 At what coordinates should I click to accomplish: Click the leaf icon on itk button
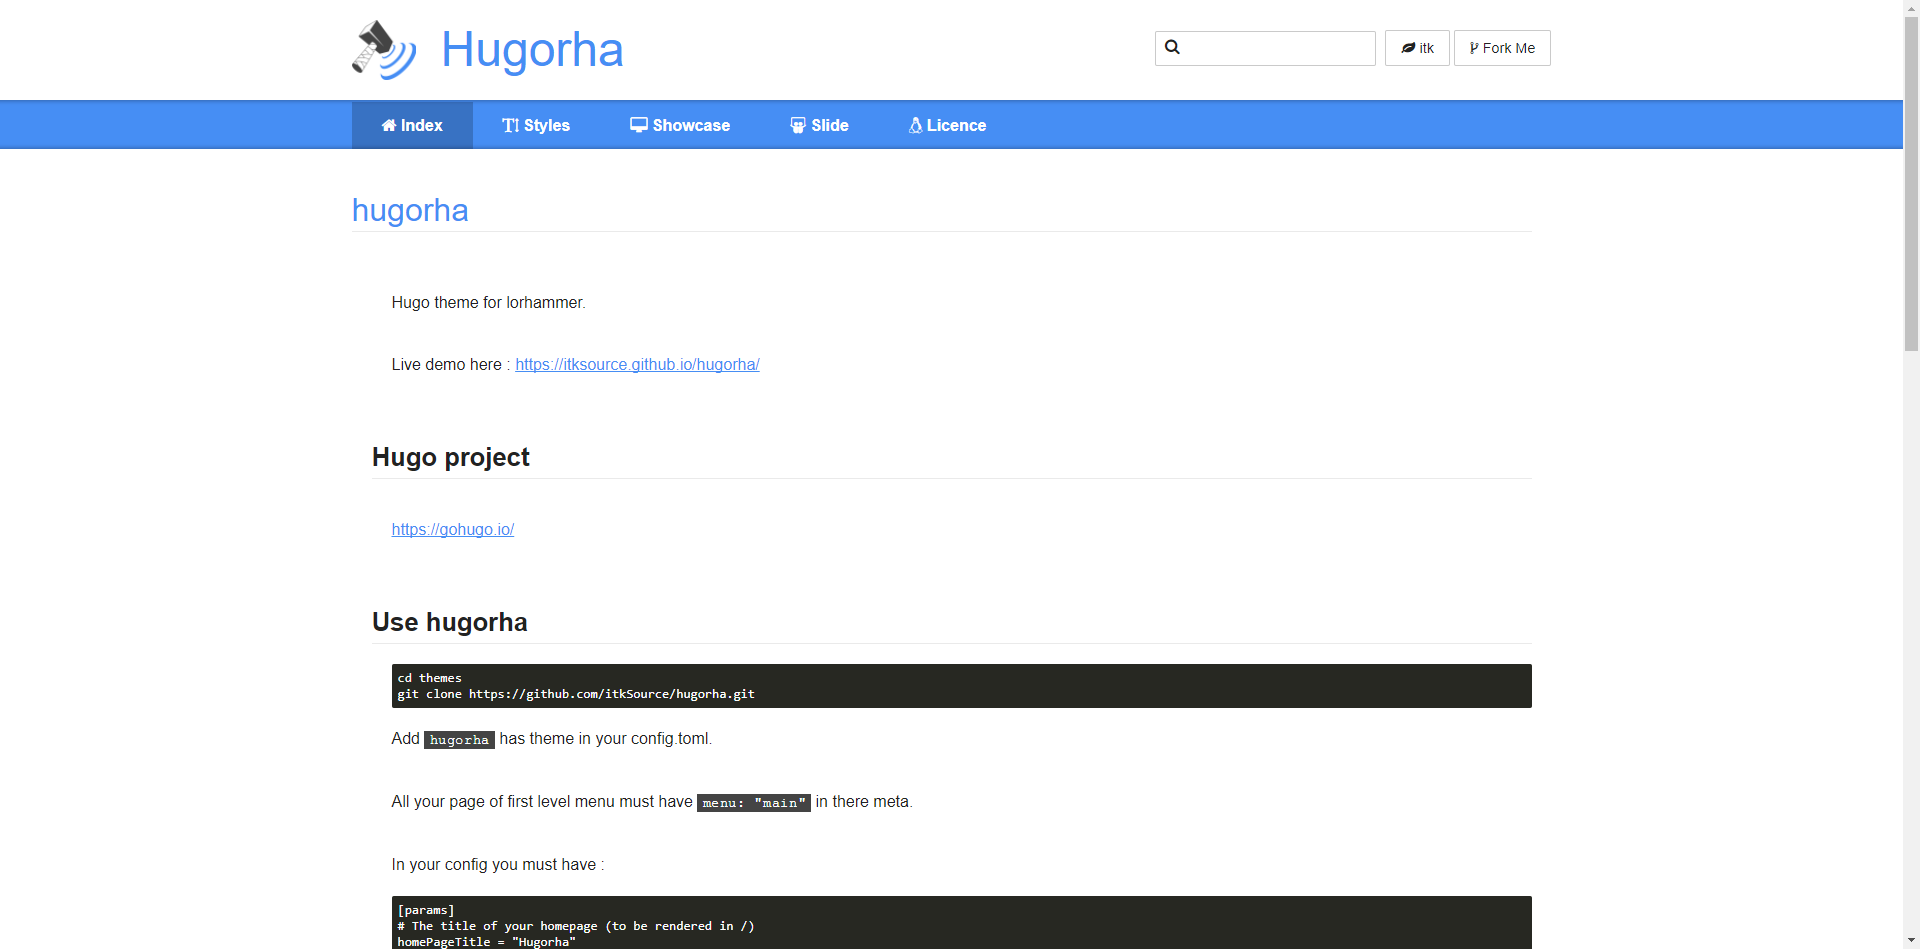tap(1408, 48)
